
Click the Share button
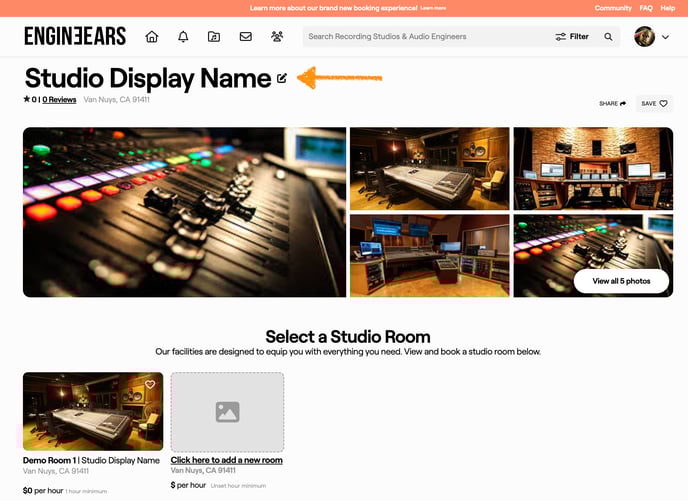coord(612,103)
